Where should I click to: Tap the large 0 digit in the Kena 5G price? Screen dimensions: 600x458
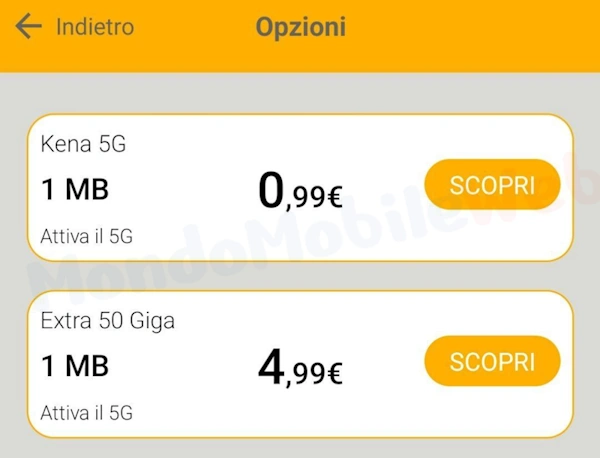271,191
